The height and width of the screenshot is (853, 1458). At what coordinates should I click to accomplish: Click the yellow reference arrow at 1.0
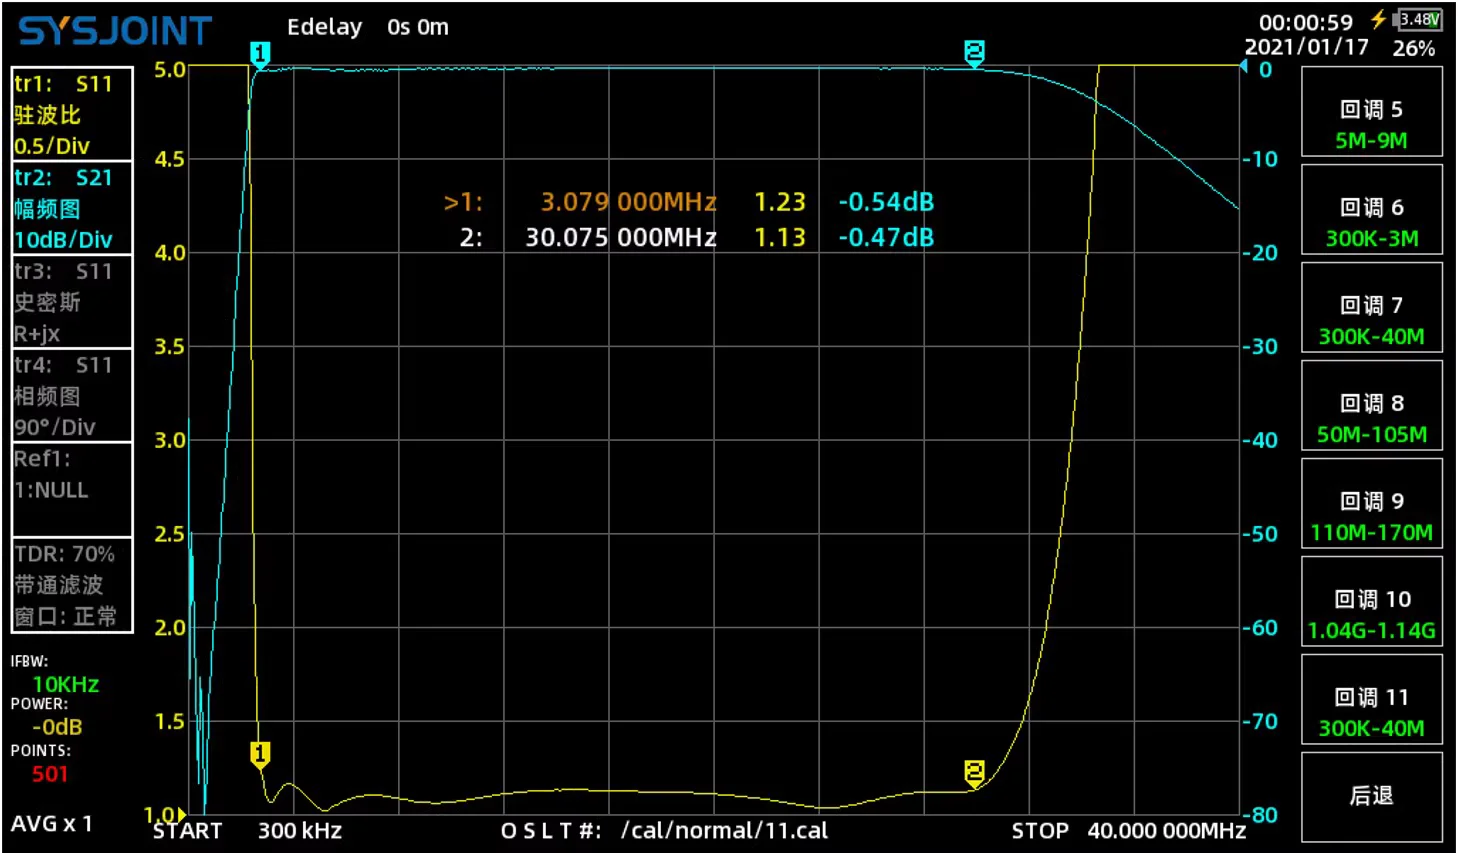(x=181, y=815)
